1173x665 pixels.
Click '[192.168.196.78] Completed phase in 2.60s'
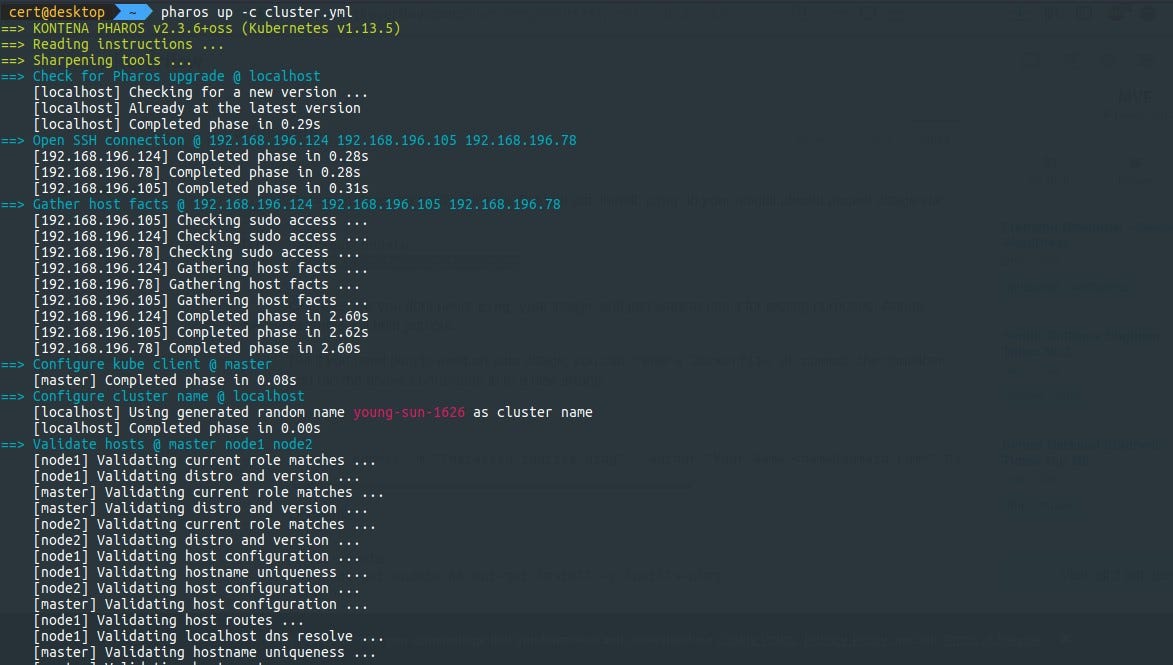(x=197, y=349)
